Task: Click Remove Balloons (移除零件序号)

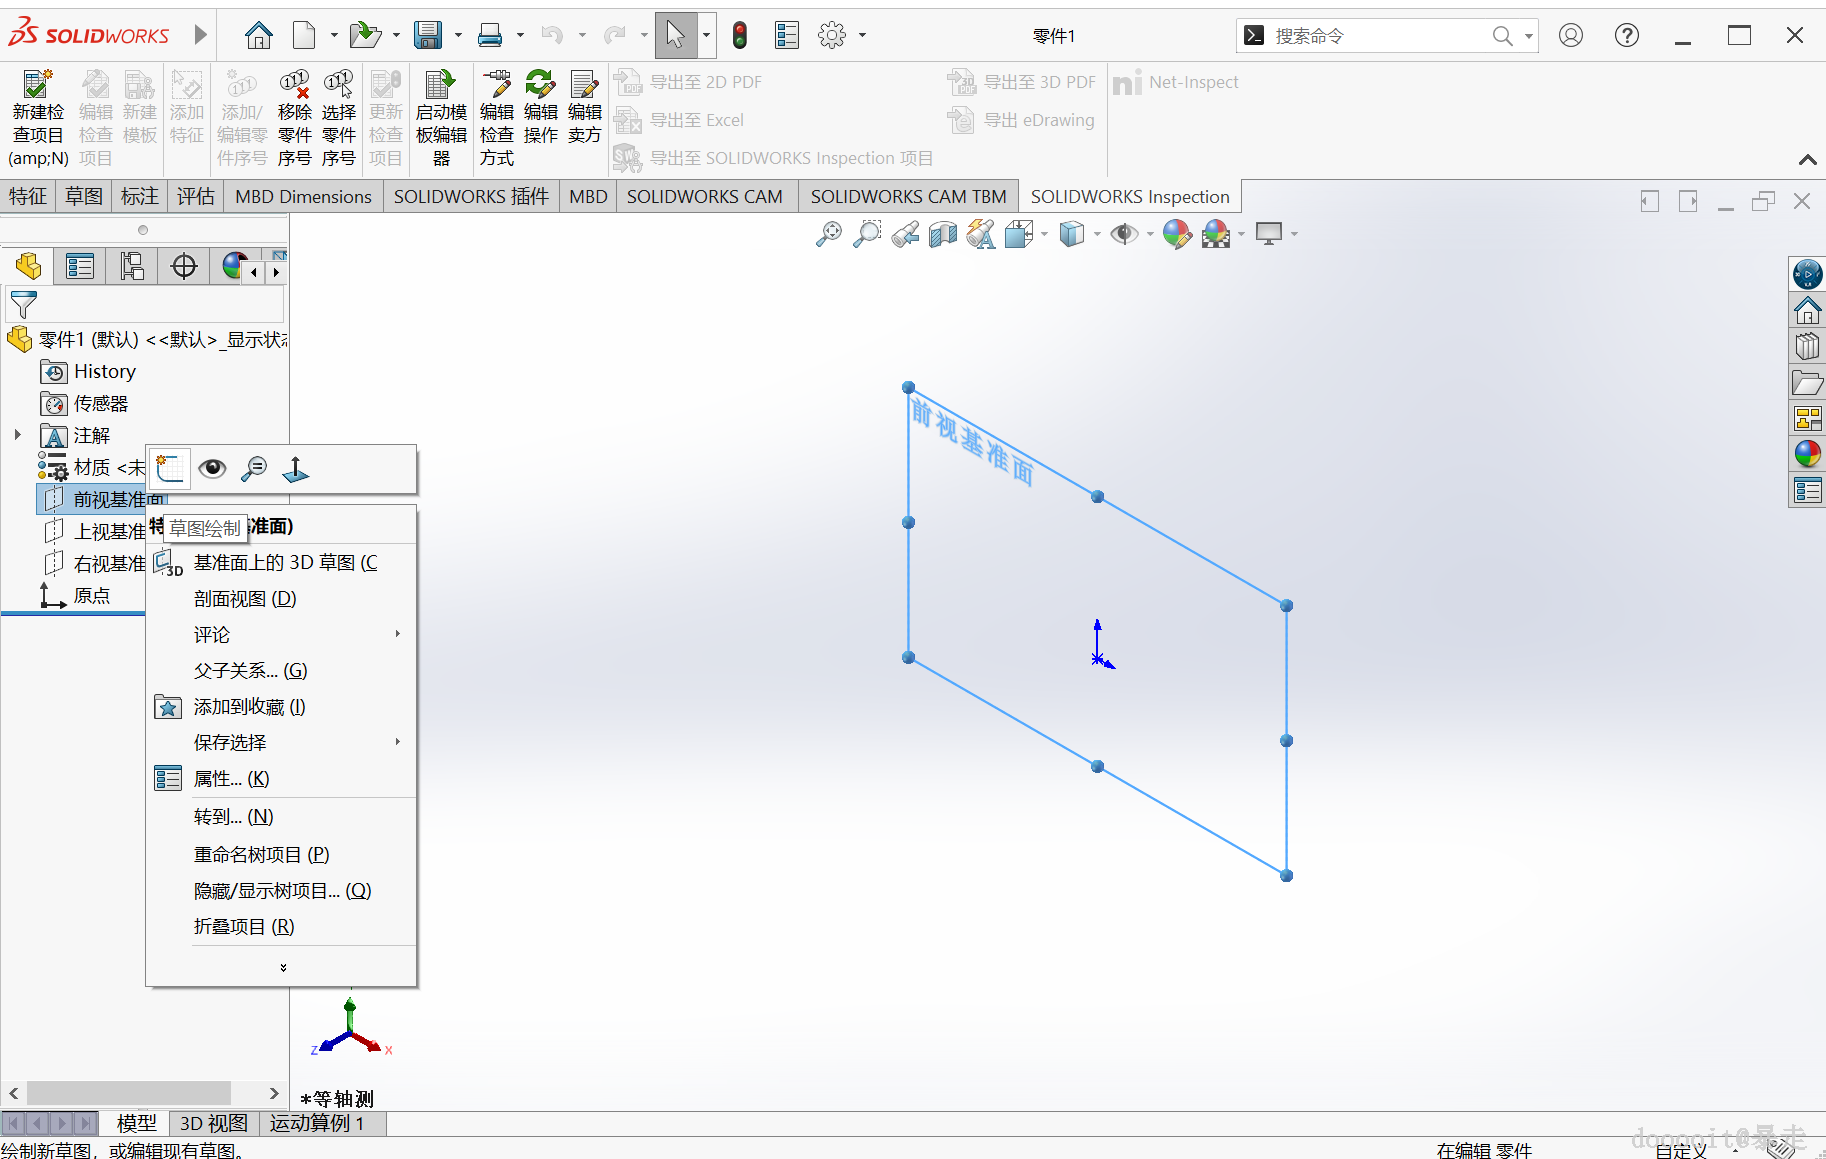Action: click(x=294, y=119)
